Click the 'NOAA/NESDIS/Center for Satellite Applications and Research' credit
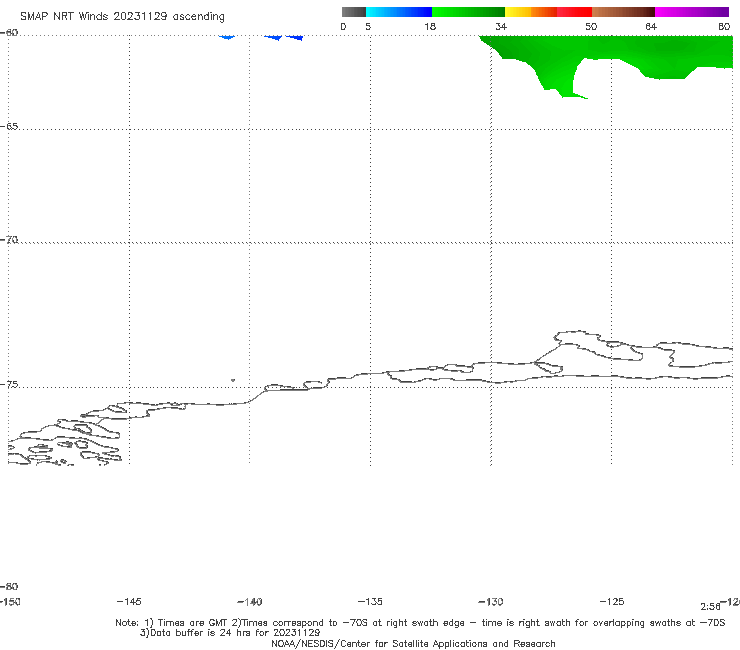740x650 pixels. (x=413, y=643)
